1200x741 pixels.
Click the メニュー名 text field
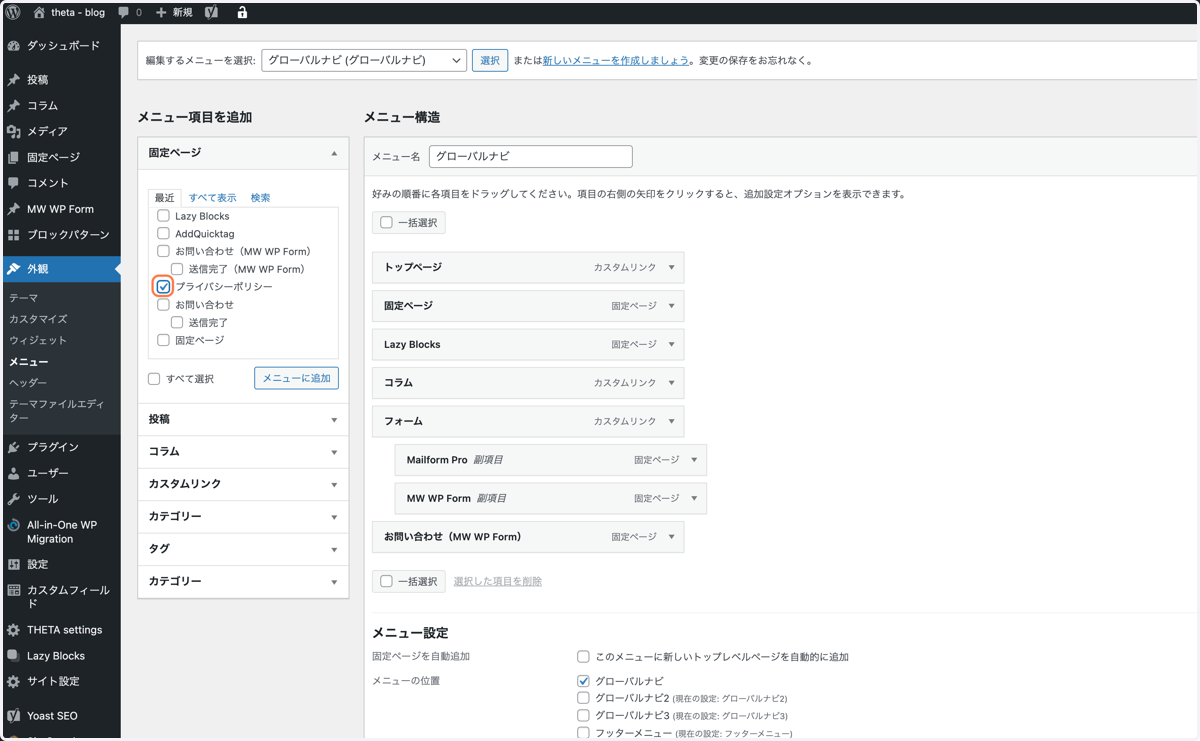(x=531, y=157)
